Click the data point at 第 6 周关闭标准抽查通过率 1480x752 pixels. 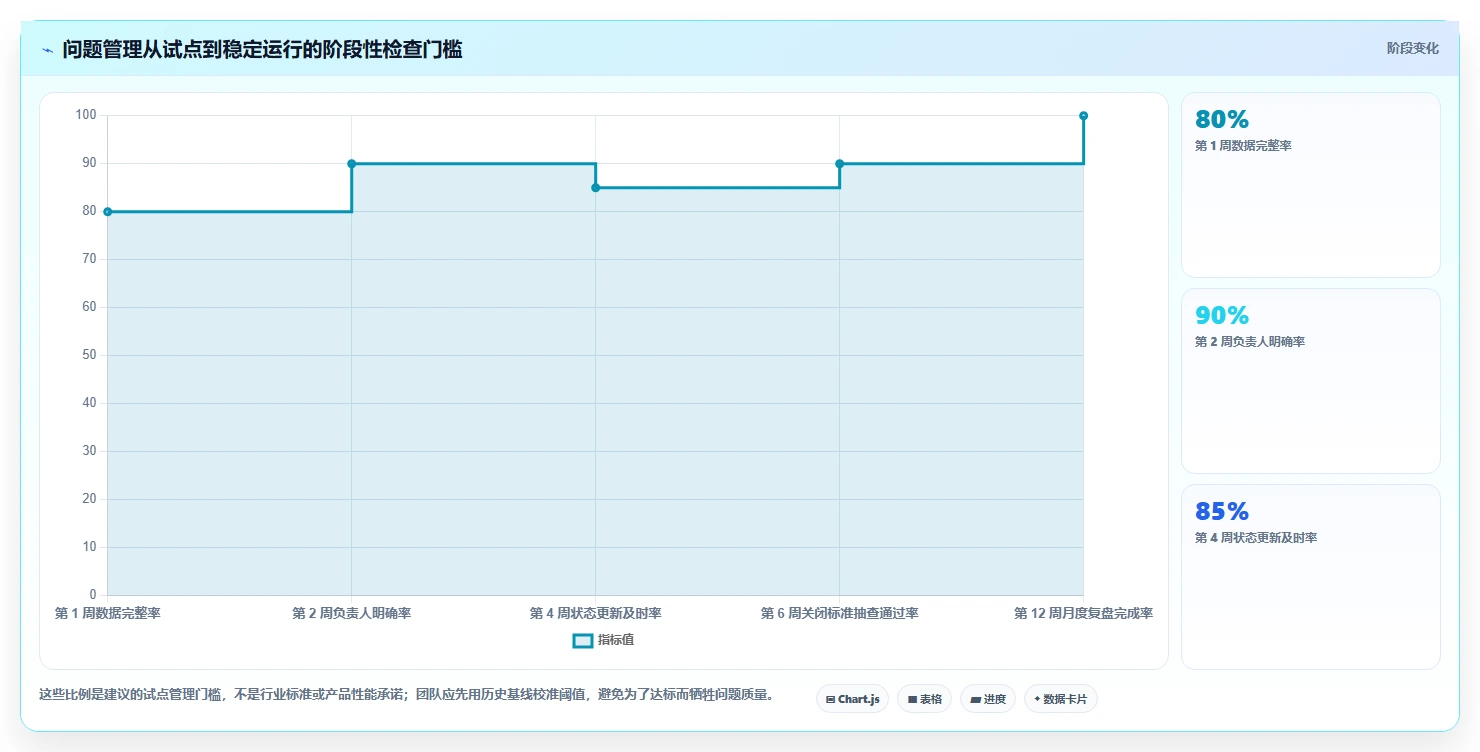[839, 164]
